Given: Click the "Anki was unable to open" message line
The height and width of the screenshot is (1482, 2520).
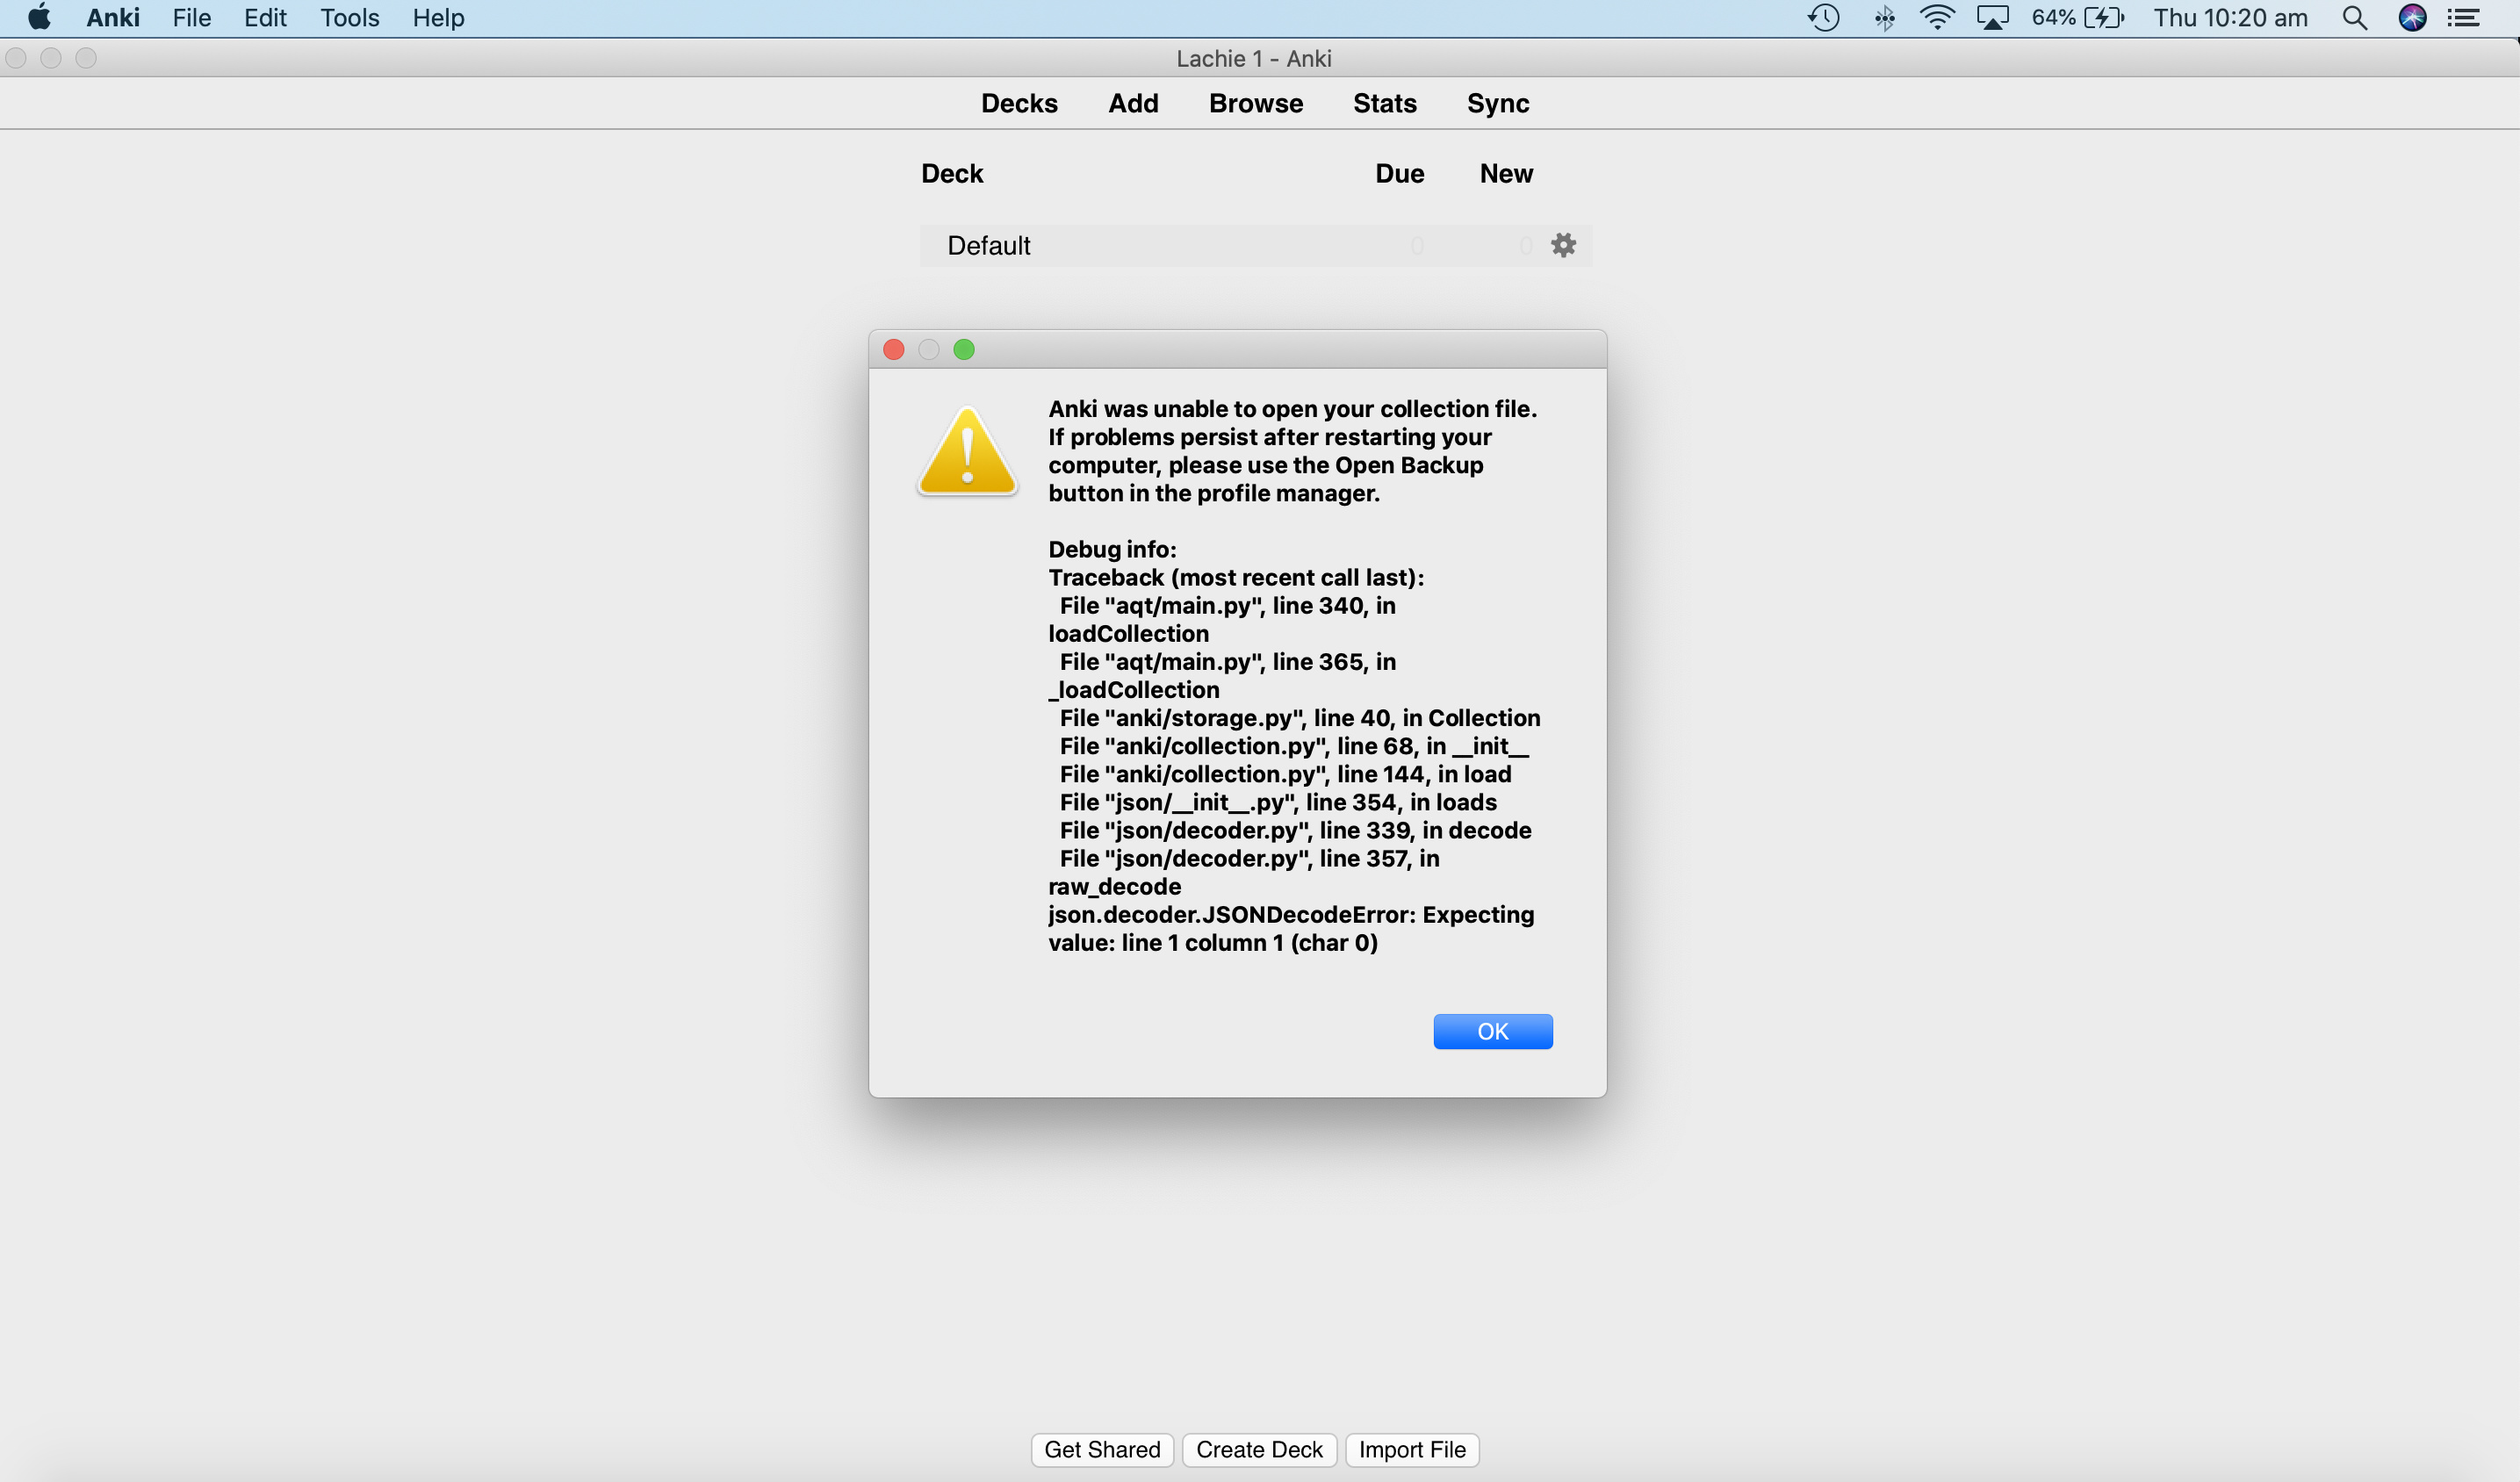Looking at the screenshot, I should coord(1292,408).
